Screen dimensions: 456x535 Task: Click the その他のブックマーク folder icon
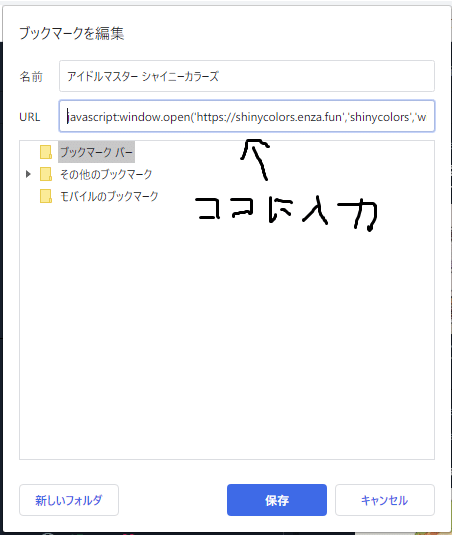click(x=46, y=174)
